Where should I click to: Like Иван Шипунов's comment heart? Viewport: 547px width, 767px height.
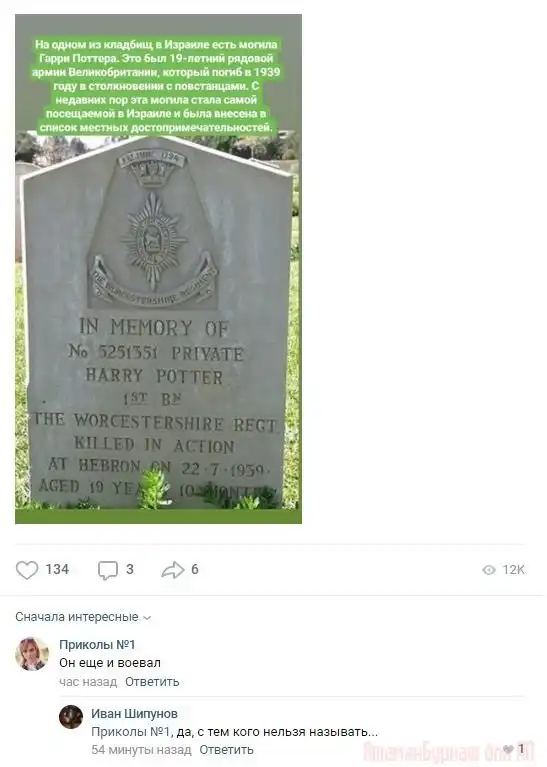coord(508,749)
